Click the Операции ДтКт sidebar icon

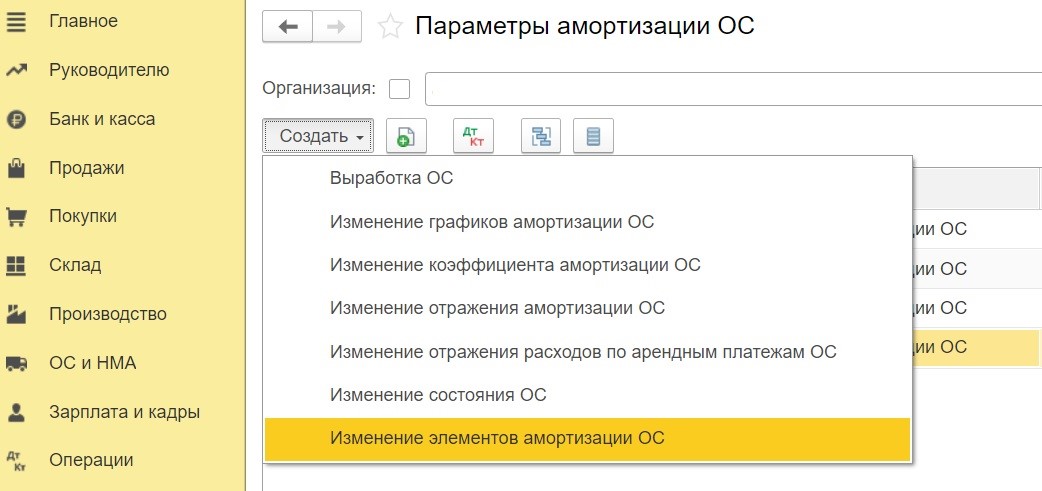(x=15, y=461)
